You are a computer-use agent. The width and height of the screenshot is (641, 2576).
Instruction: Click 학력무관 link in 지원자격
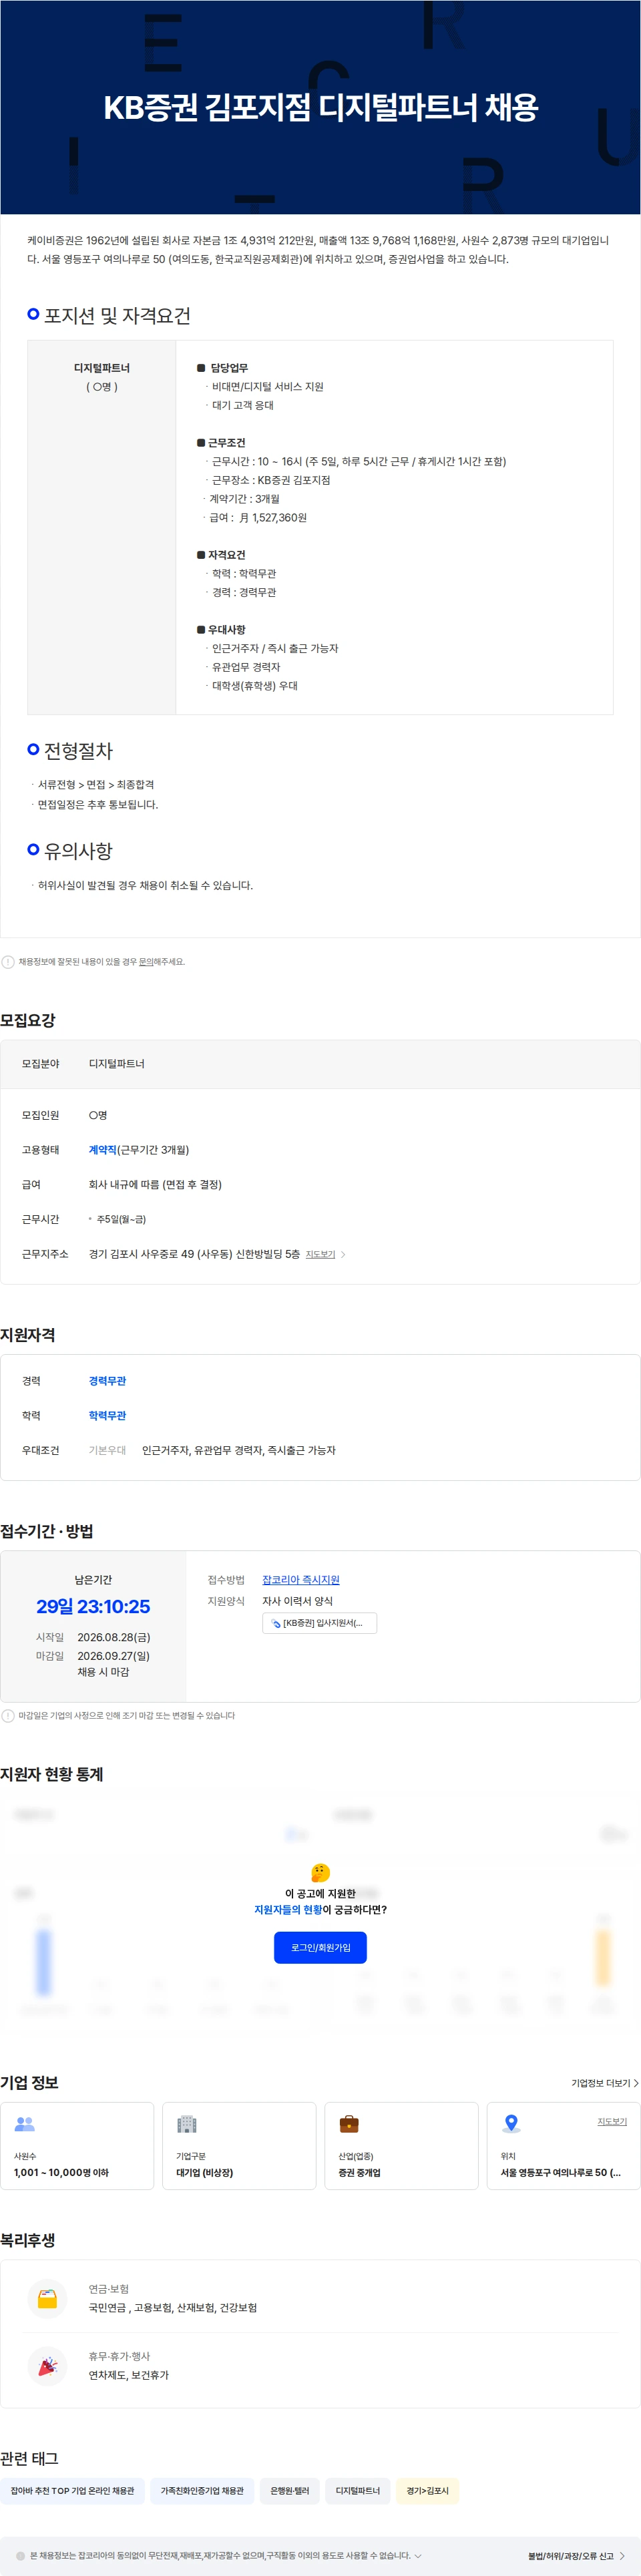pos(107,1416)
